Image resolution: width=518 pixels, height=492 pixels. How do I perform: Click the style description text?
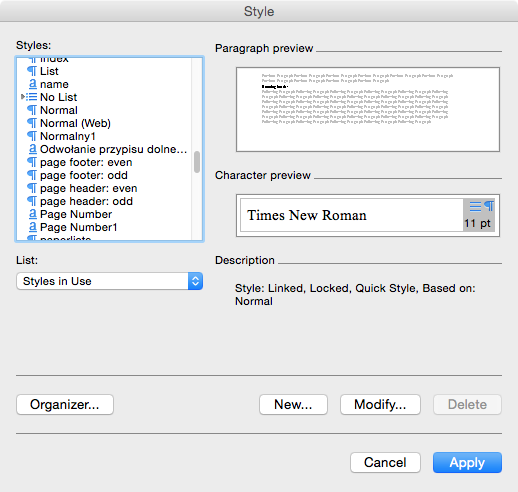pyautogui.click(x=355, y=295)
